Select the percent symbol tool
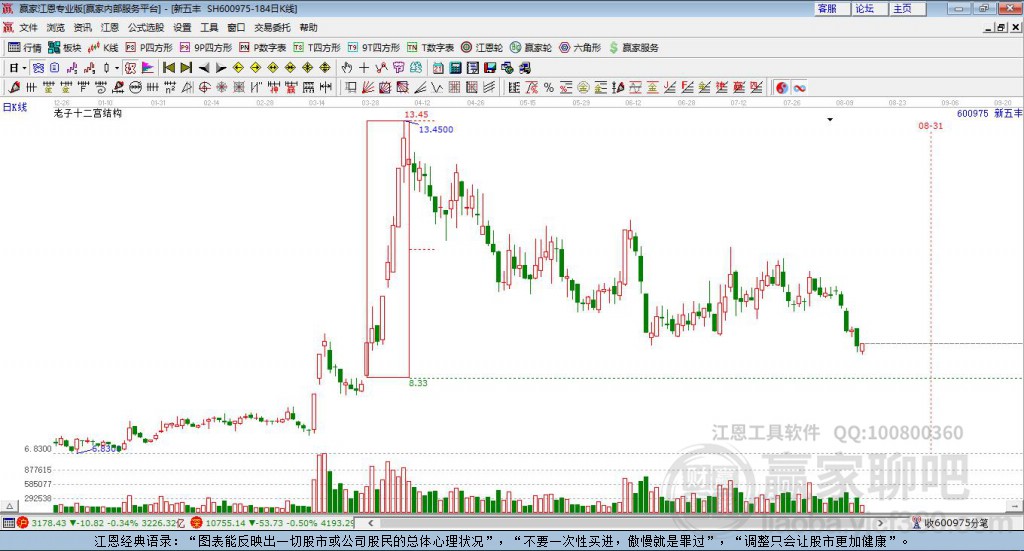 click(x=549, y=87)
